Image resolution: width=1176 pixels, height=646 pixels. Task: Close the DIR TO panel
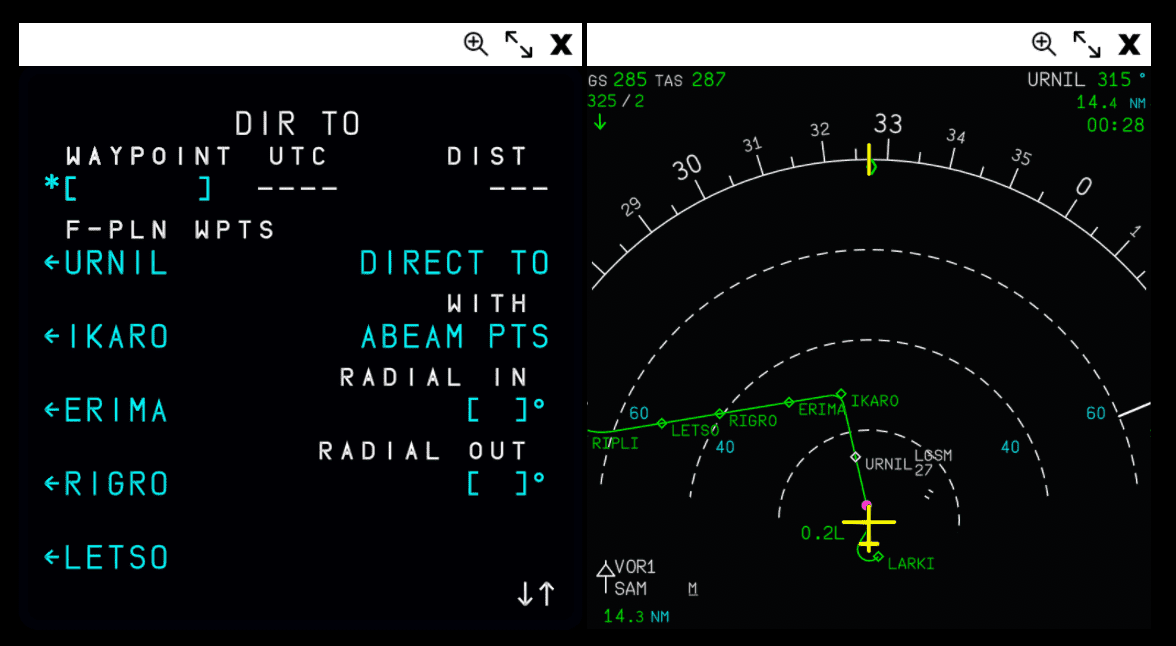(561, 44)
